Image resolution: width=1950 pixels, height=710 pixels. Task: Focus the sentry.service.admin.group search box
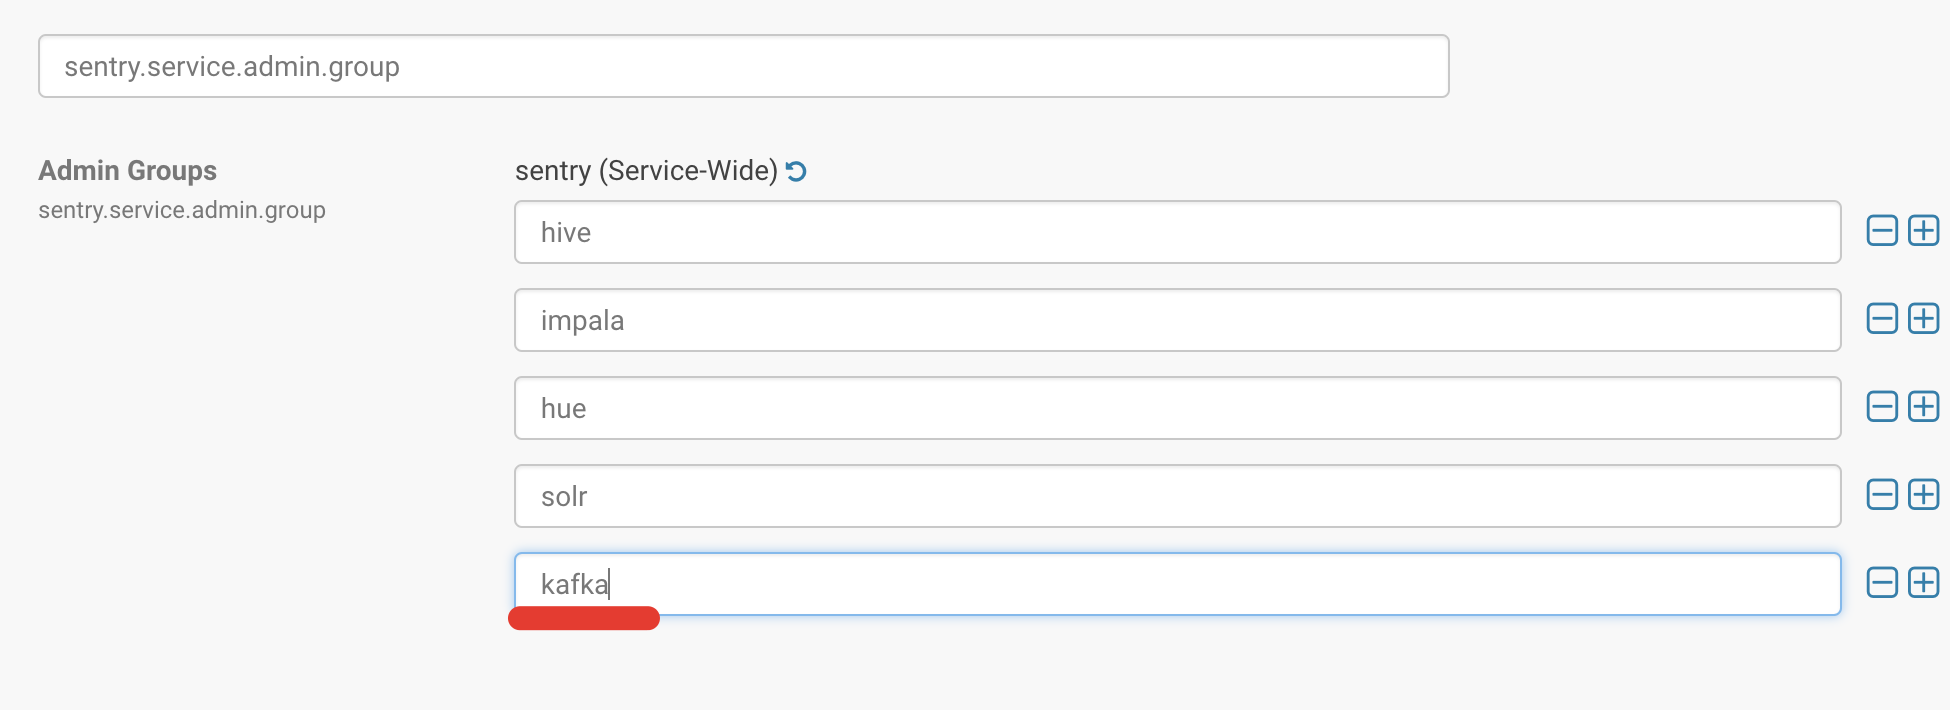click(x=743, y=66)
